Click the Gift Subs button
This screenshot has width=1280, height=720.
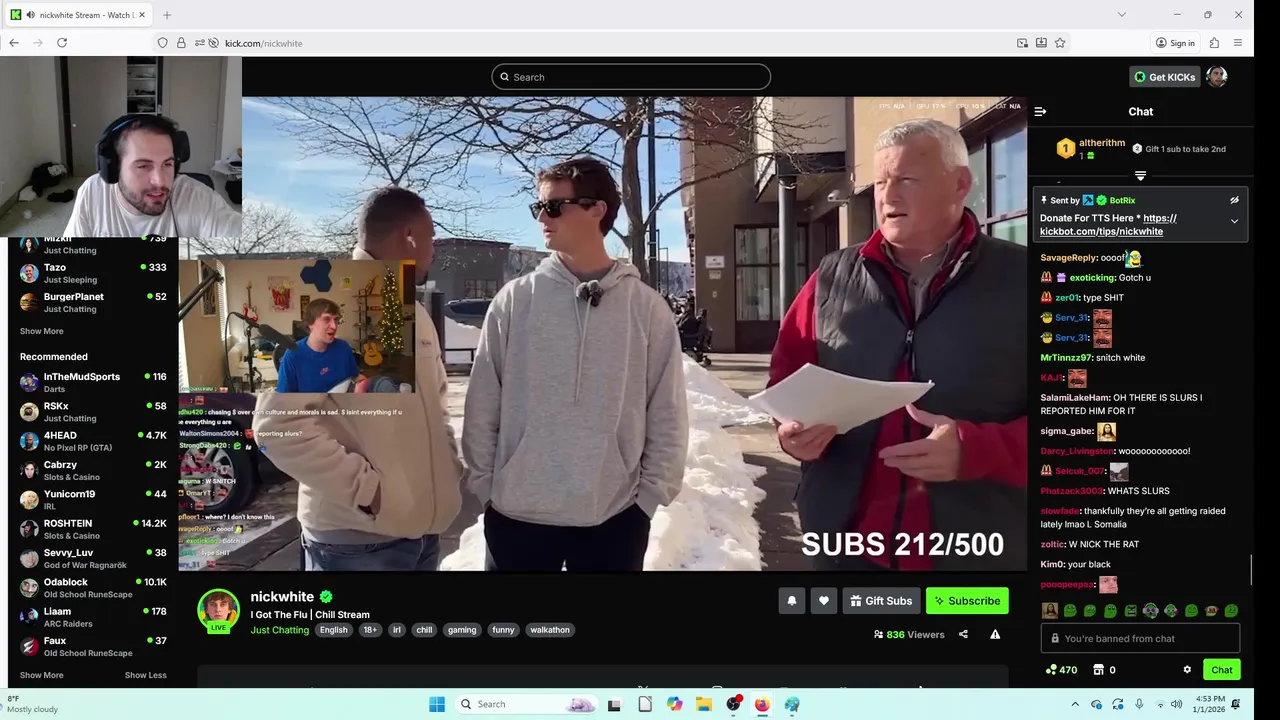pos(881,601)
